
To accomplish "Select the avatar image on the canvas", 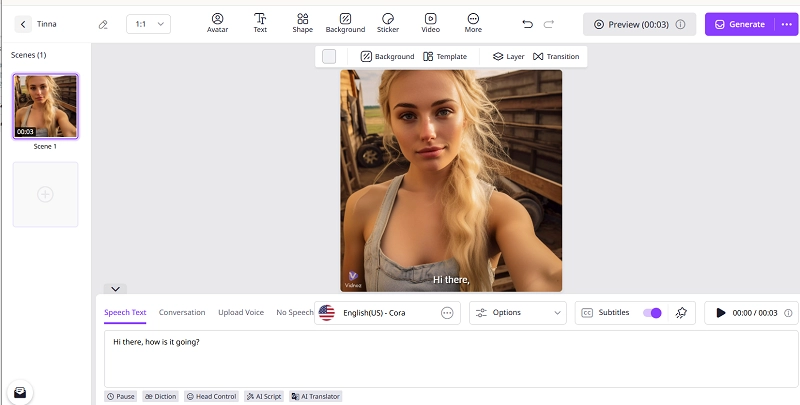I will click(x=451, y=181).
